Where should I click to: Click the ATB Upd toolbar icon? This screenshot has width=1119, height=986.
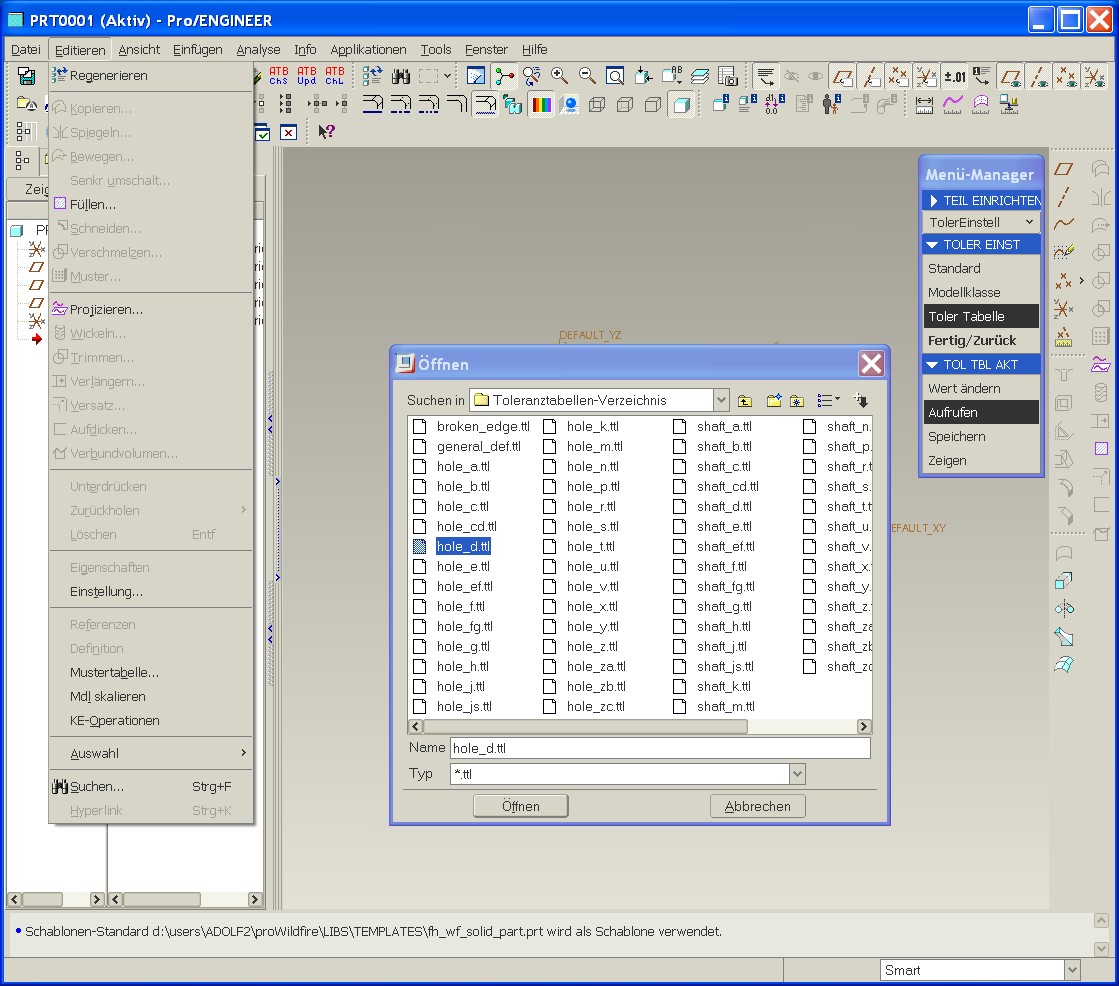307,76
